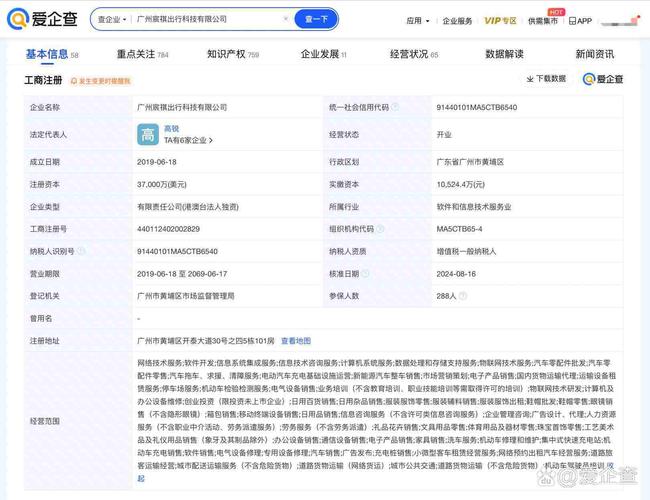
Task: Select organization code MA5CTB65-4
Action: pos(459,229)
